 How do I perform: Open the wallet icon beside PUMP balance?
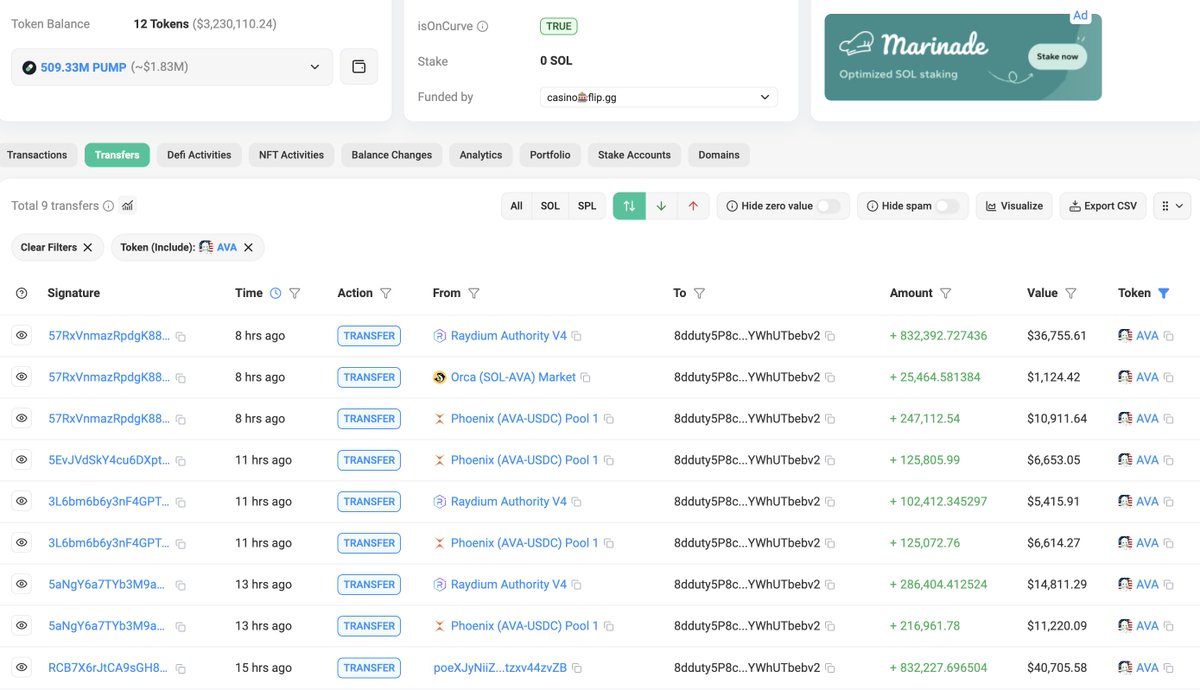pos(359,67)
